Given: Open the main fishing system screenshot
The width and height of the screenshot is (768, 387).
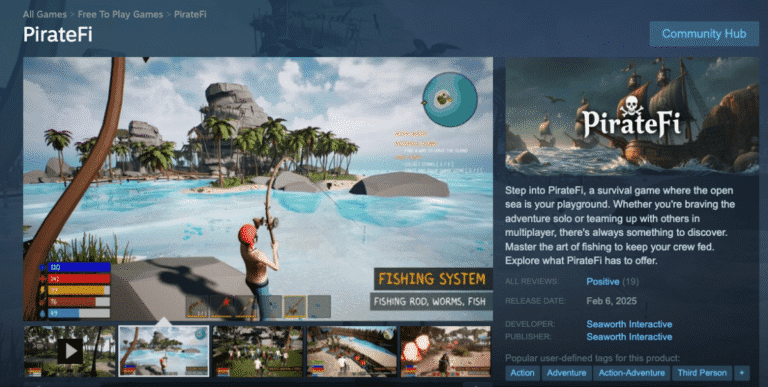Looking at the screenshot, I should pos(258,189).
